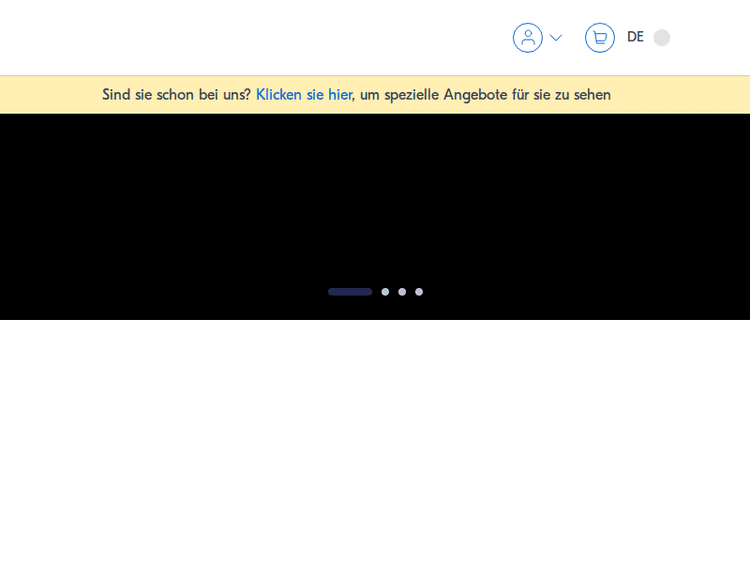Go to the last carousel slide dot
The height and width of the screenshot is (563, 750).
pyautogui.click(x=419, y=292)
